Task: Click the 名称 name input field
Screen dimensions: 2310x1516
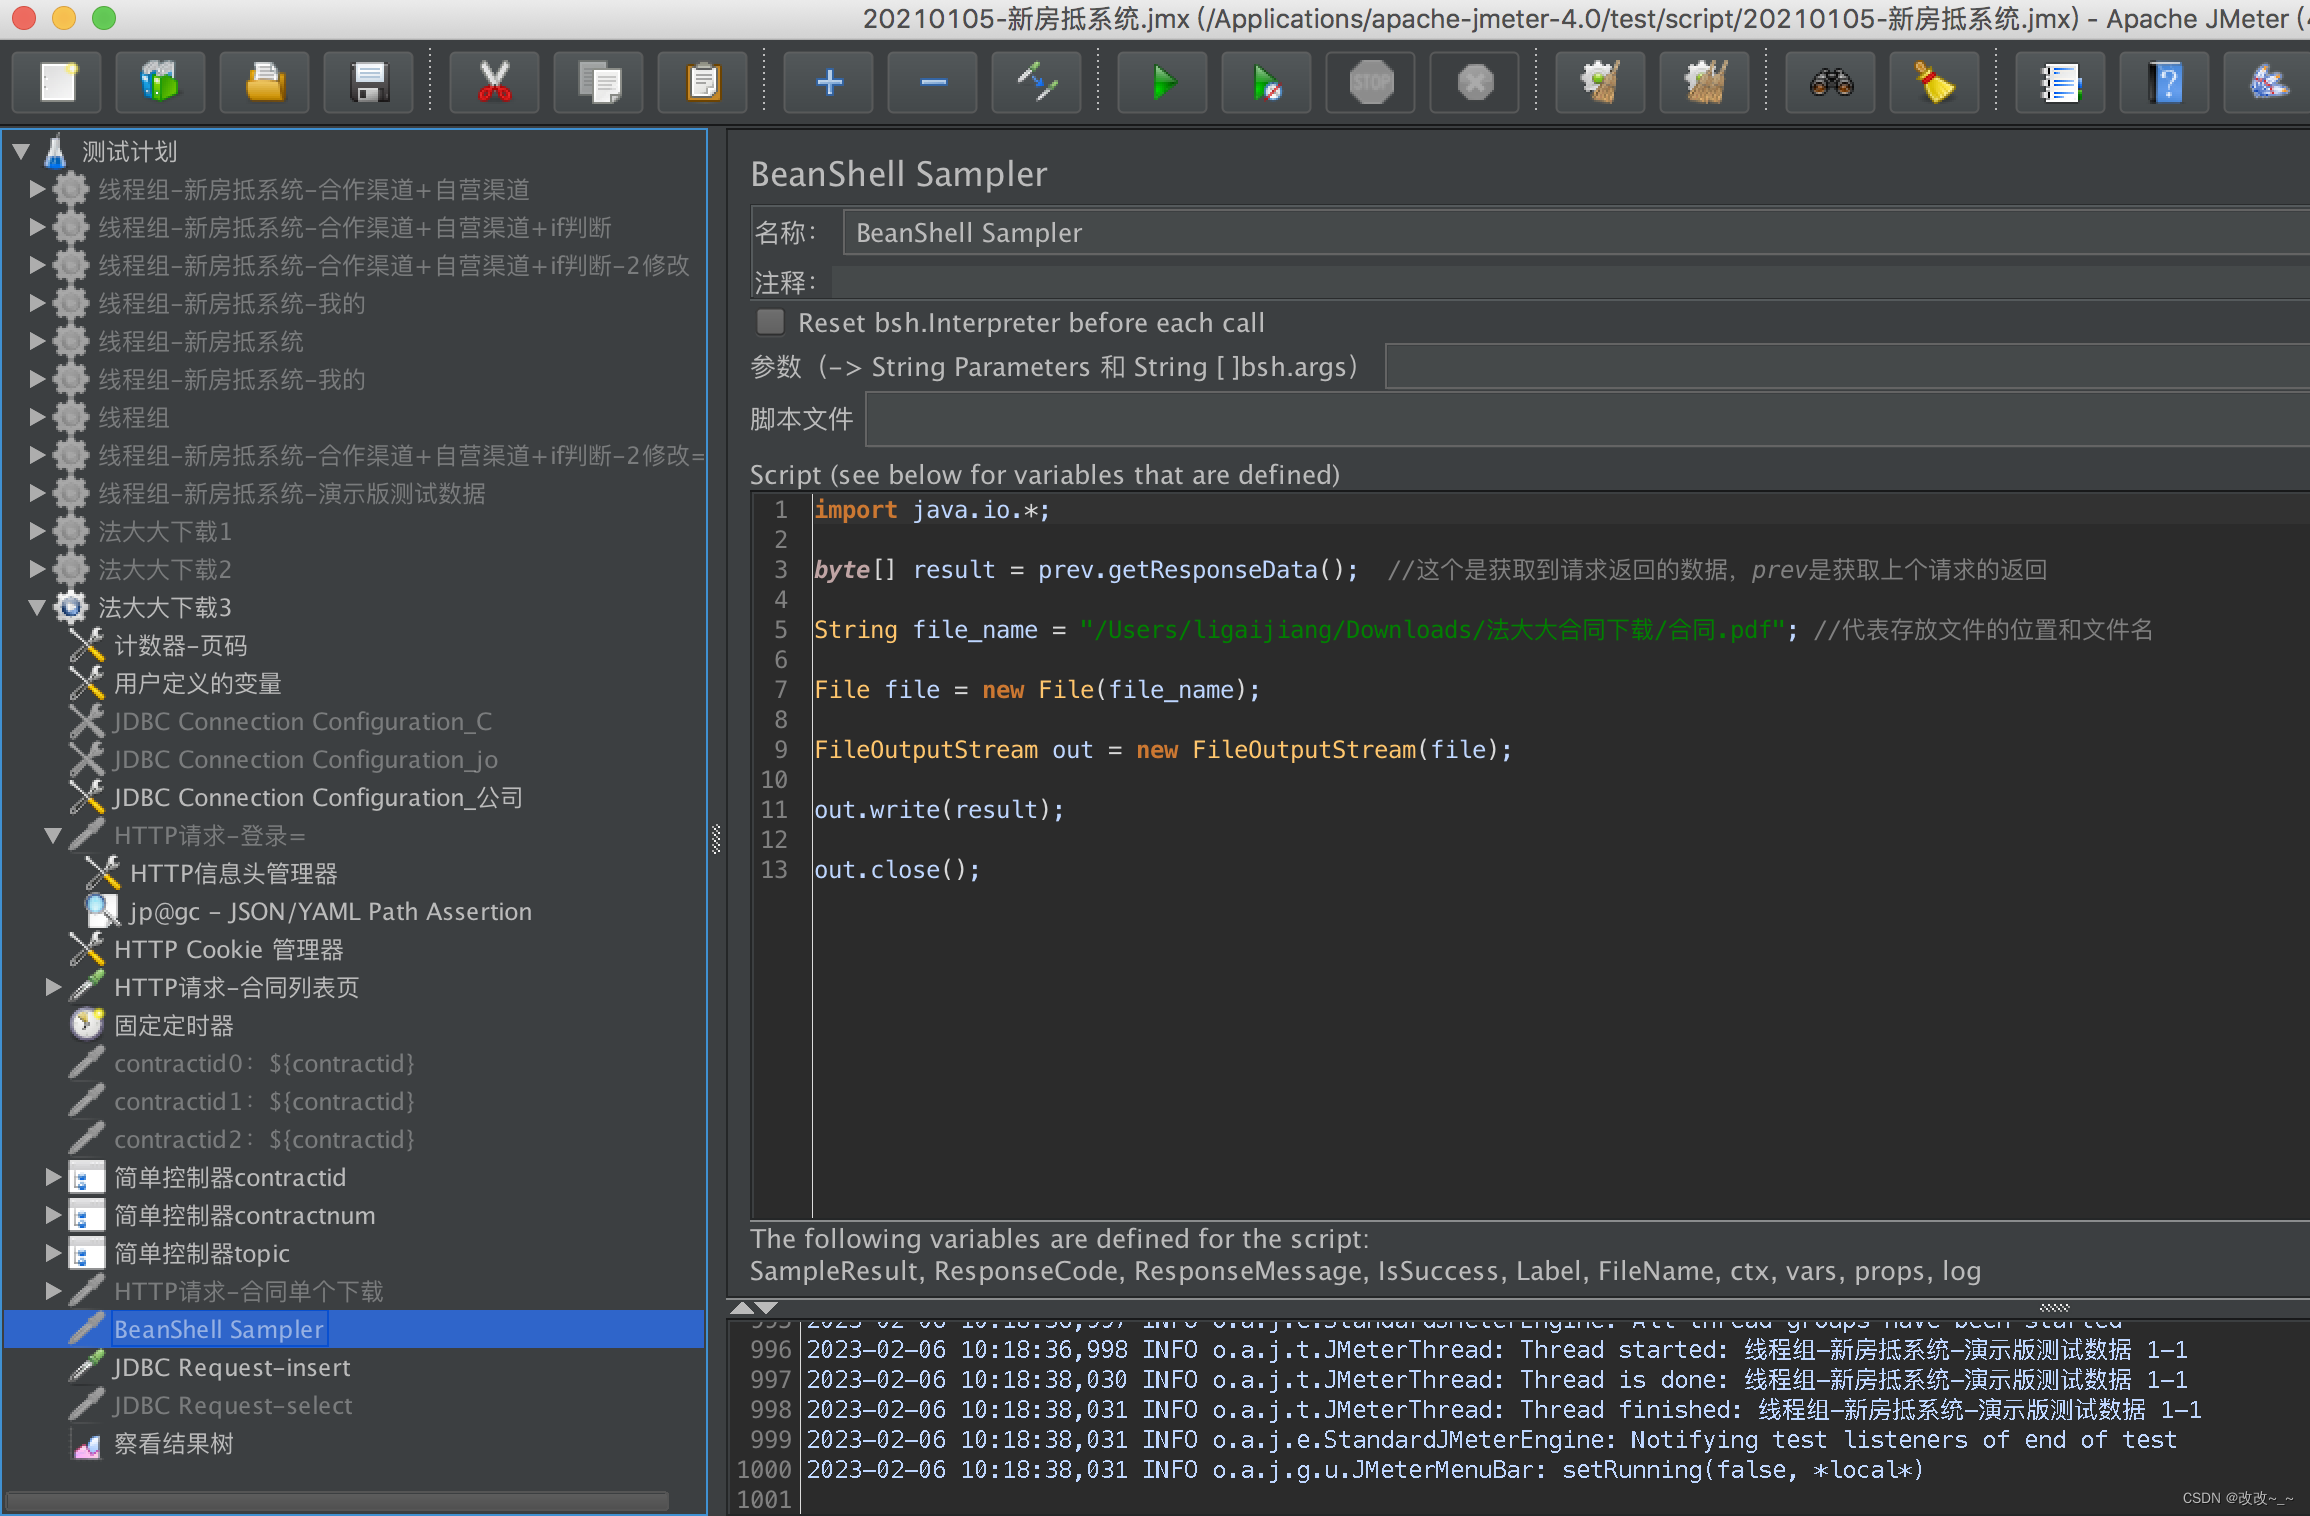Action: coord(1576,232)
